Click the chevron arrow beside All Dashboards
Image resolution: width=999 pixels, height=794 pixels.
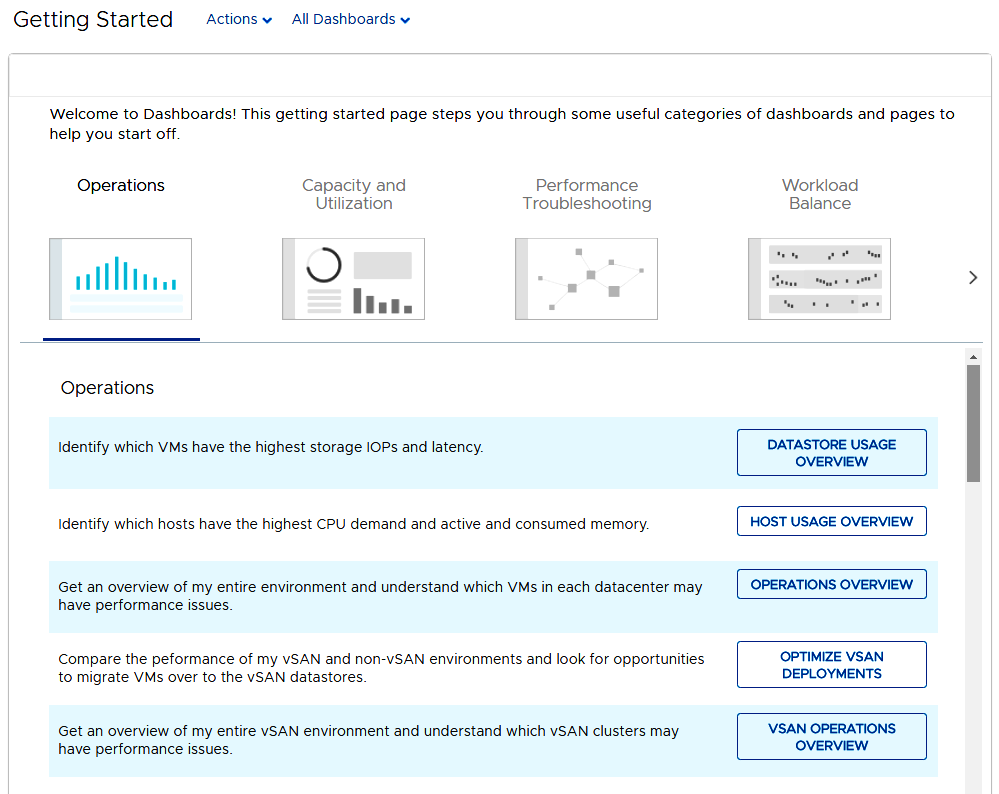click(x=405, y=21)
